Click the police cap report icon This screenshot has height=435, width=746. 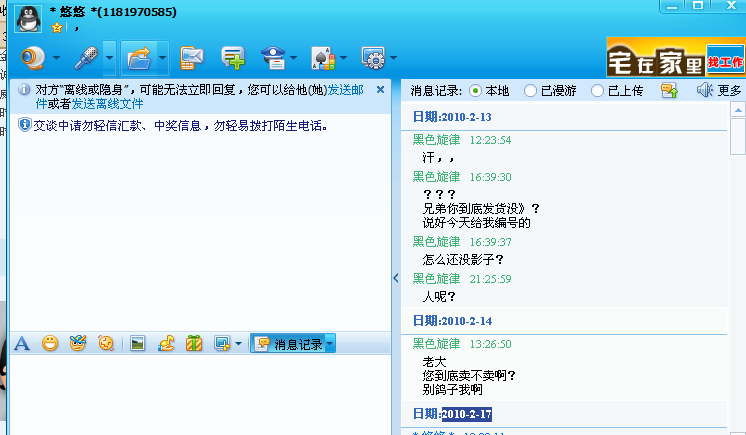pyautogui.click(x=274, y=58)
